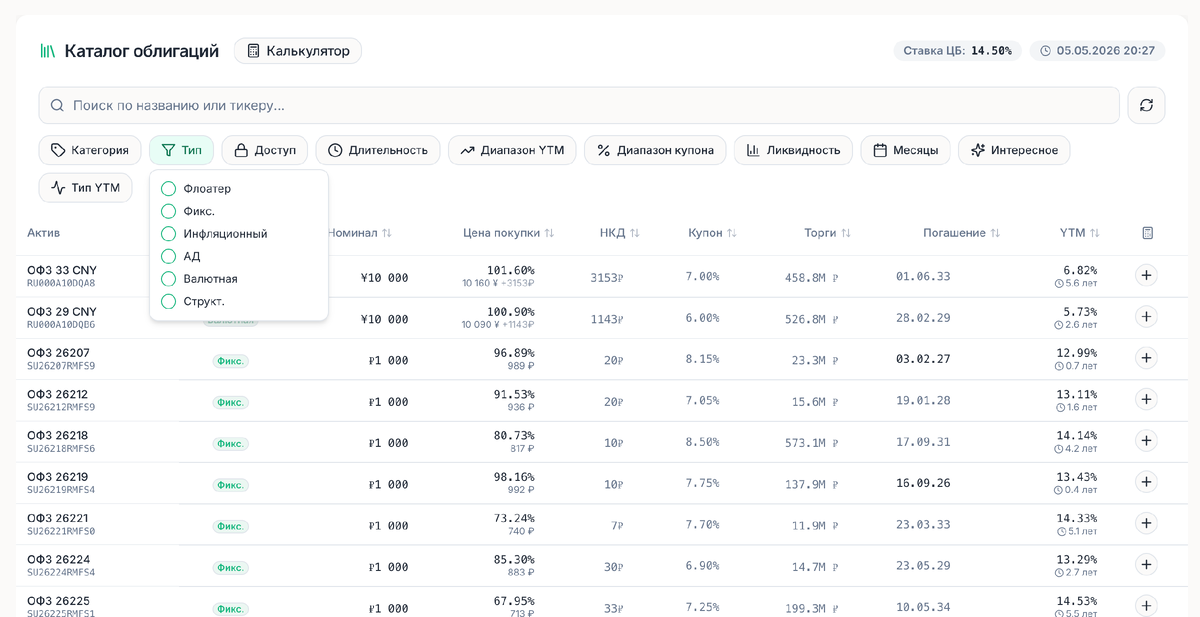Image resolution: width=1200 pixels, height=617 pixels.
Task: Focus the search by name or ticker field
Action: [x=579, y=105]
